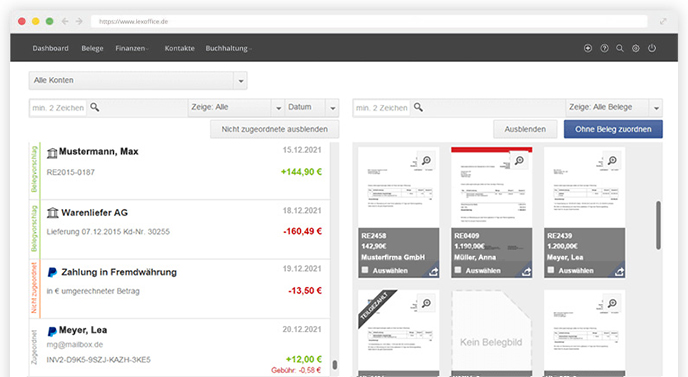Click the receipts panel vertical scrollbar

click(658, 225)
